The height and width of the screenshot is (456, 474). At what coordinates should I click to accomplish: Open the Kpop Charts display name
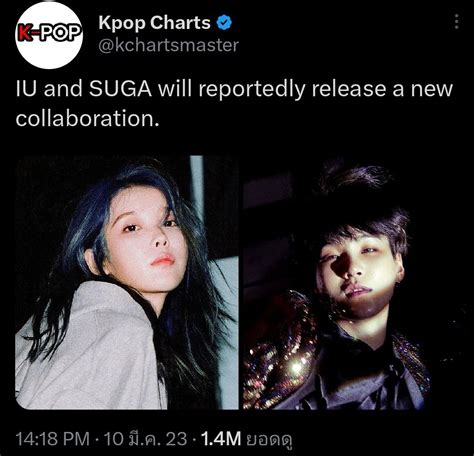154,23
